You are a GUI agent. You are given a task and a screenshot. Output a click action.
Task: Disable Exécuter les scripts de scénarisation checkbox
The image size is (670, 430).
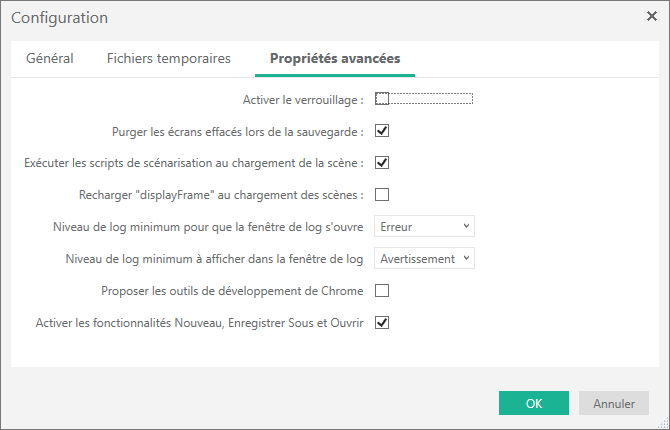coord(382,163)
